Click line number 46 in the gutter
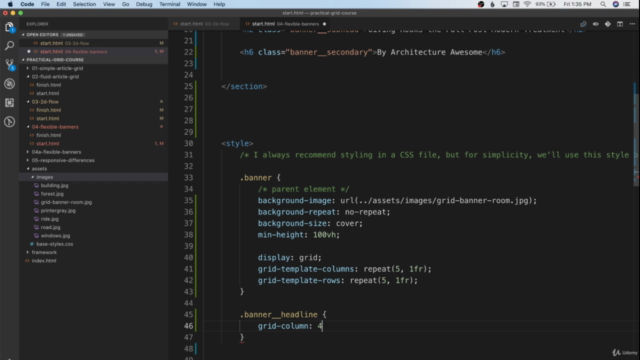Screen dimensions: 640x360 click(x=188, y=326)
